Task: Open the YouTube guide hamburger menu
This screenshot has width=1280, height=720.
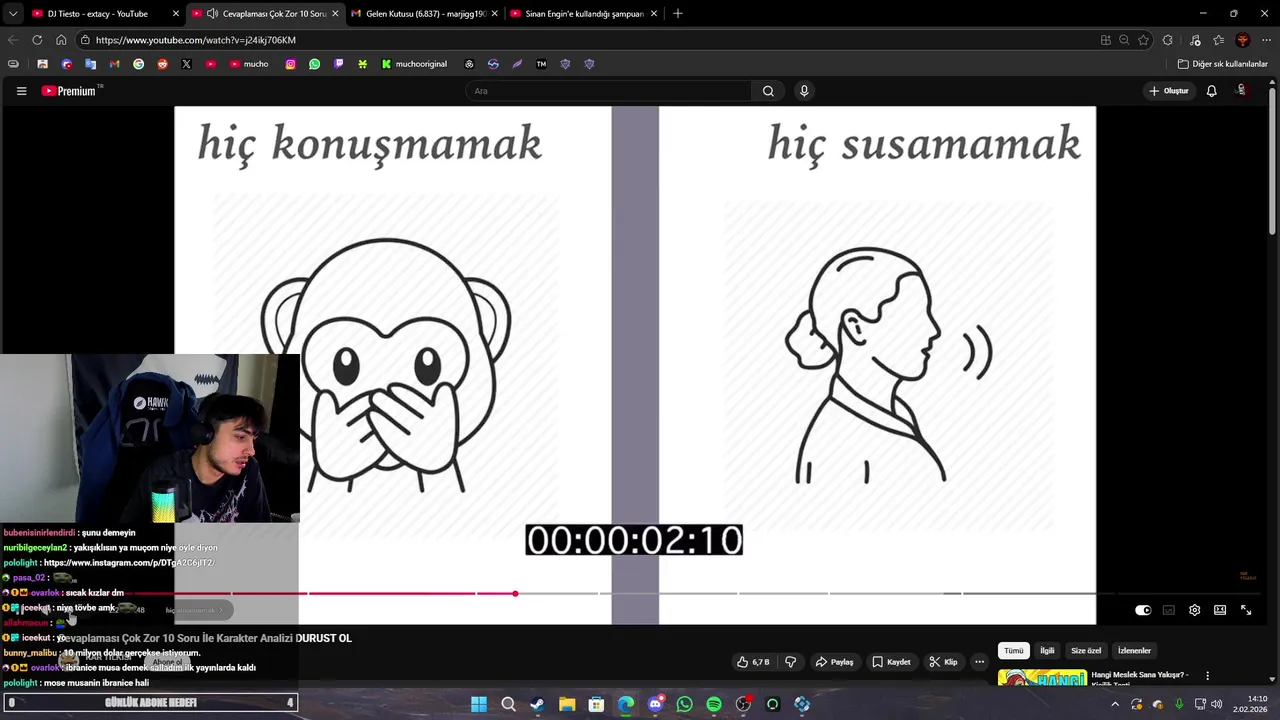Action: click(x=21, y=91)
